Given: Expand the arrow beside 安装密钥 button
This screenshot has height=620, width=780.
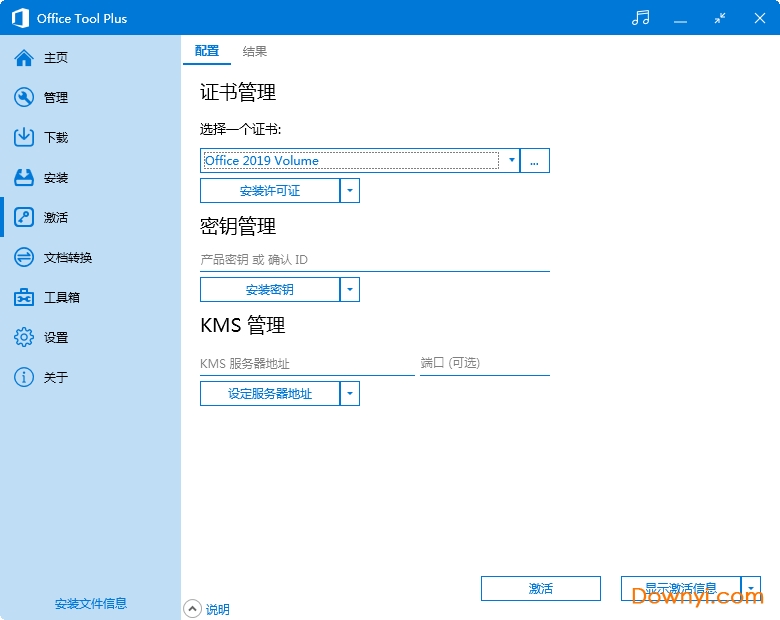Looking at the screenshot, I should point(350,290).
